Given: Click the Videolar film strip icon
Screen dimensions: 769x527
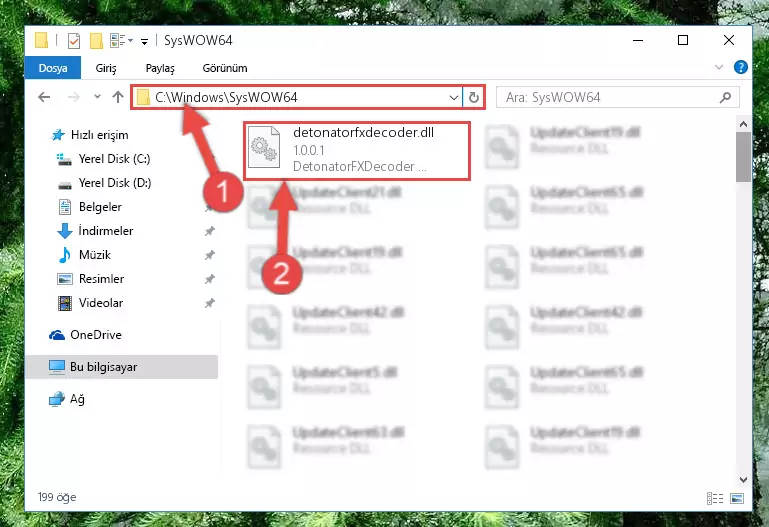Looking at the screenshot, I should [65, 303].
